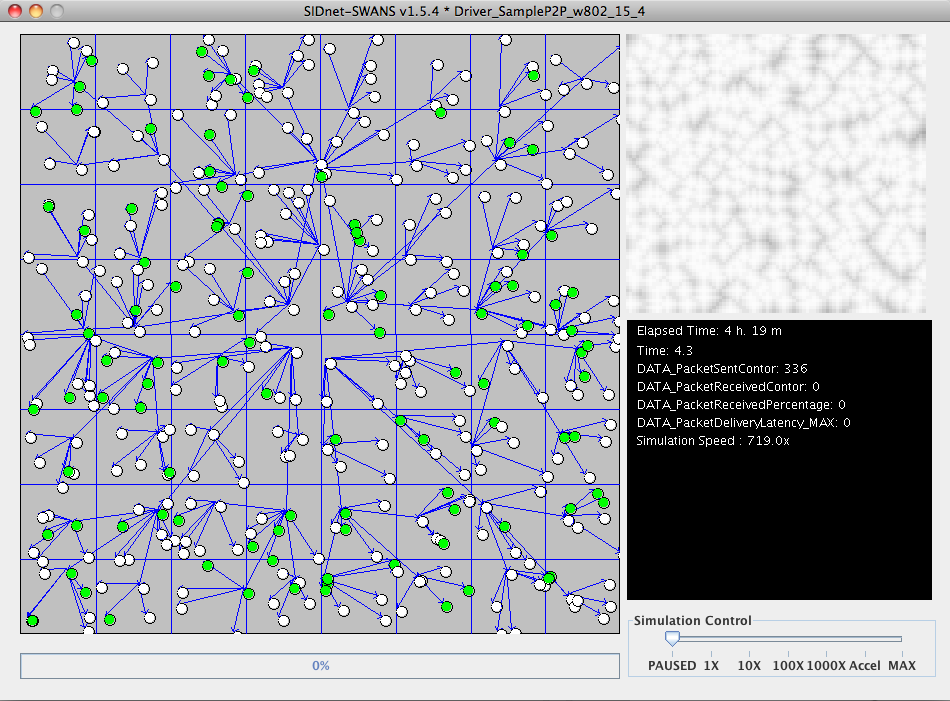
Task: Minimize the window using the yellow button
Action: [x=35, y=10]
